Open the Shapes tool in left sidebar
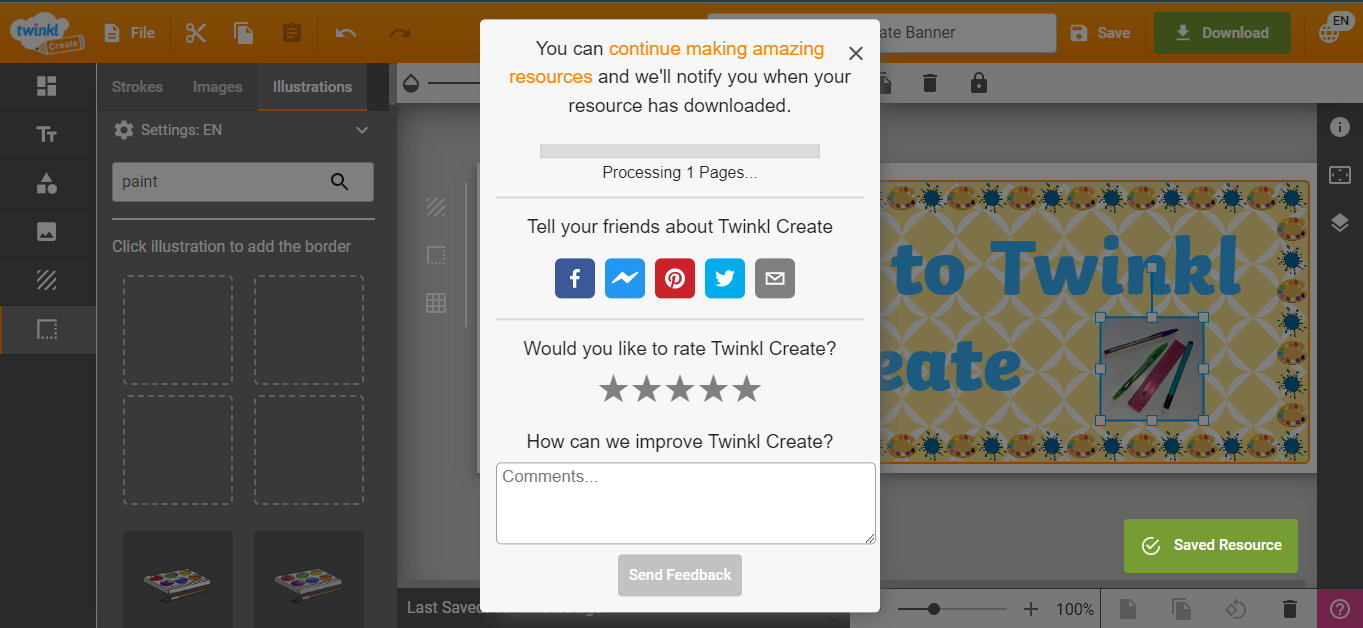Viewport: 1363px width, 628px height. pos(47,183)
